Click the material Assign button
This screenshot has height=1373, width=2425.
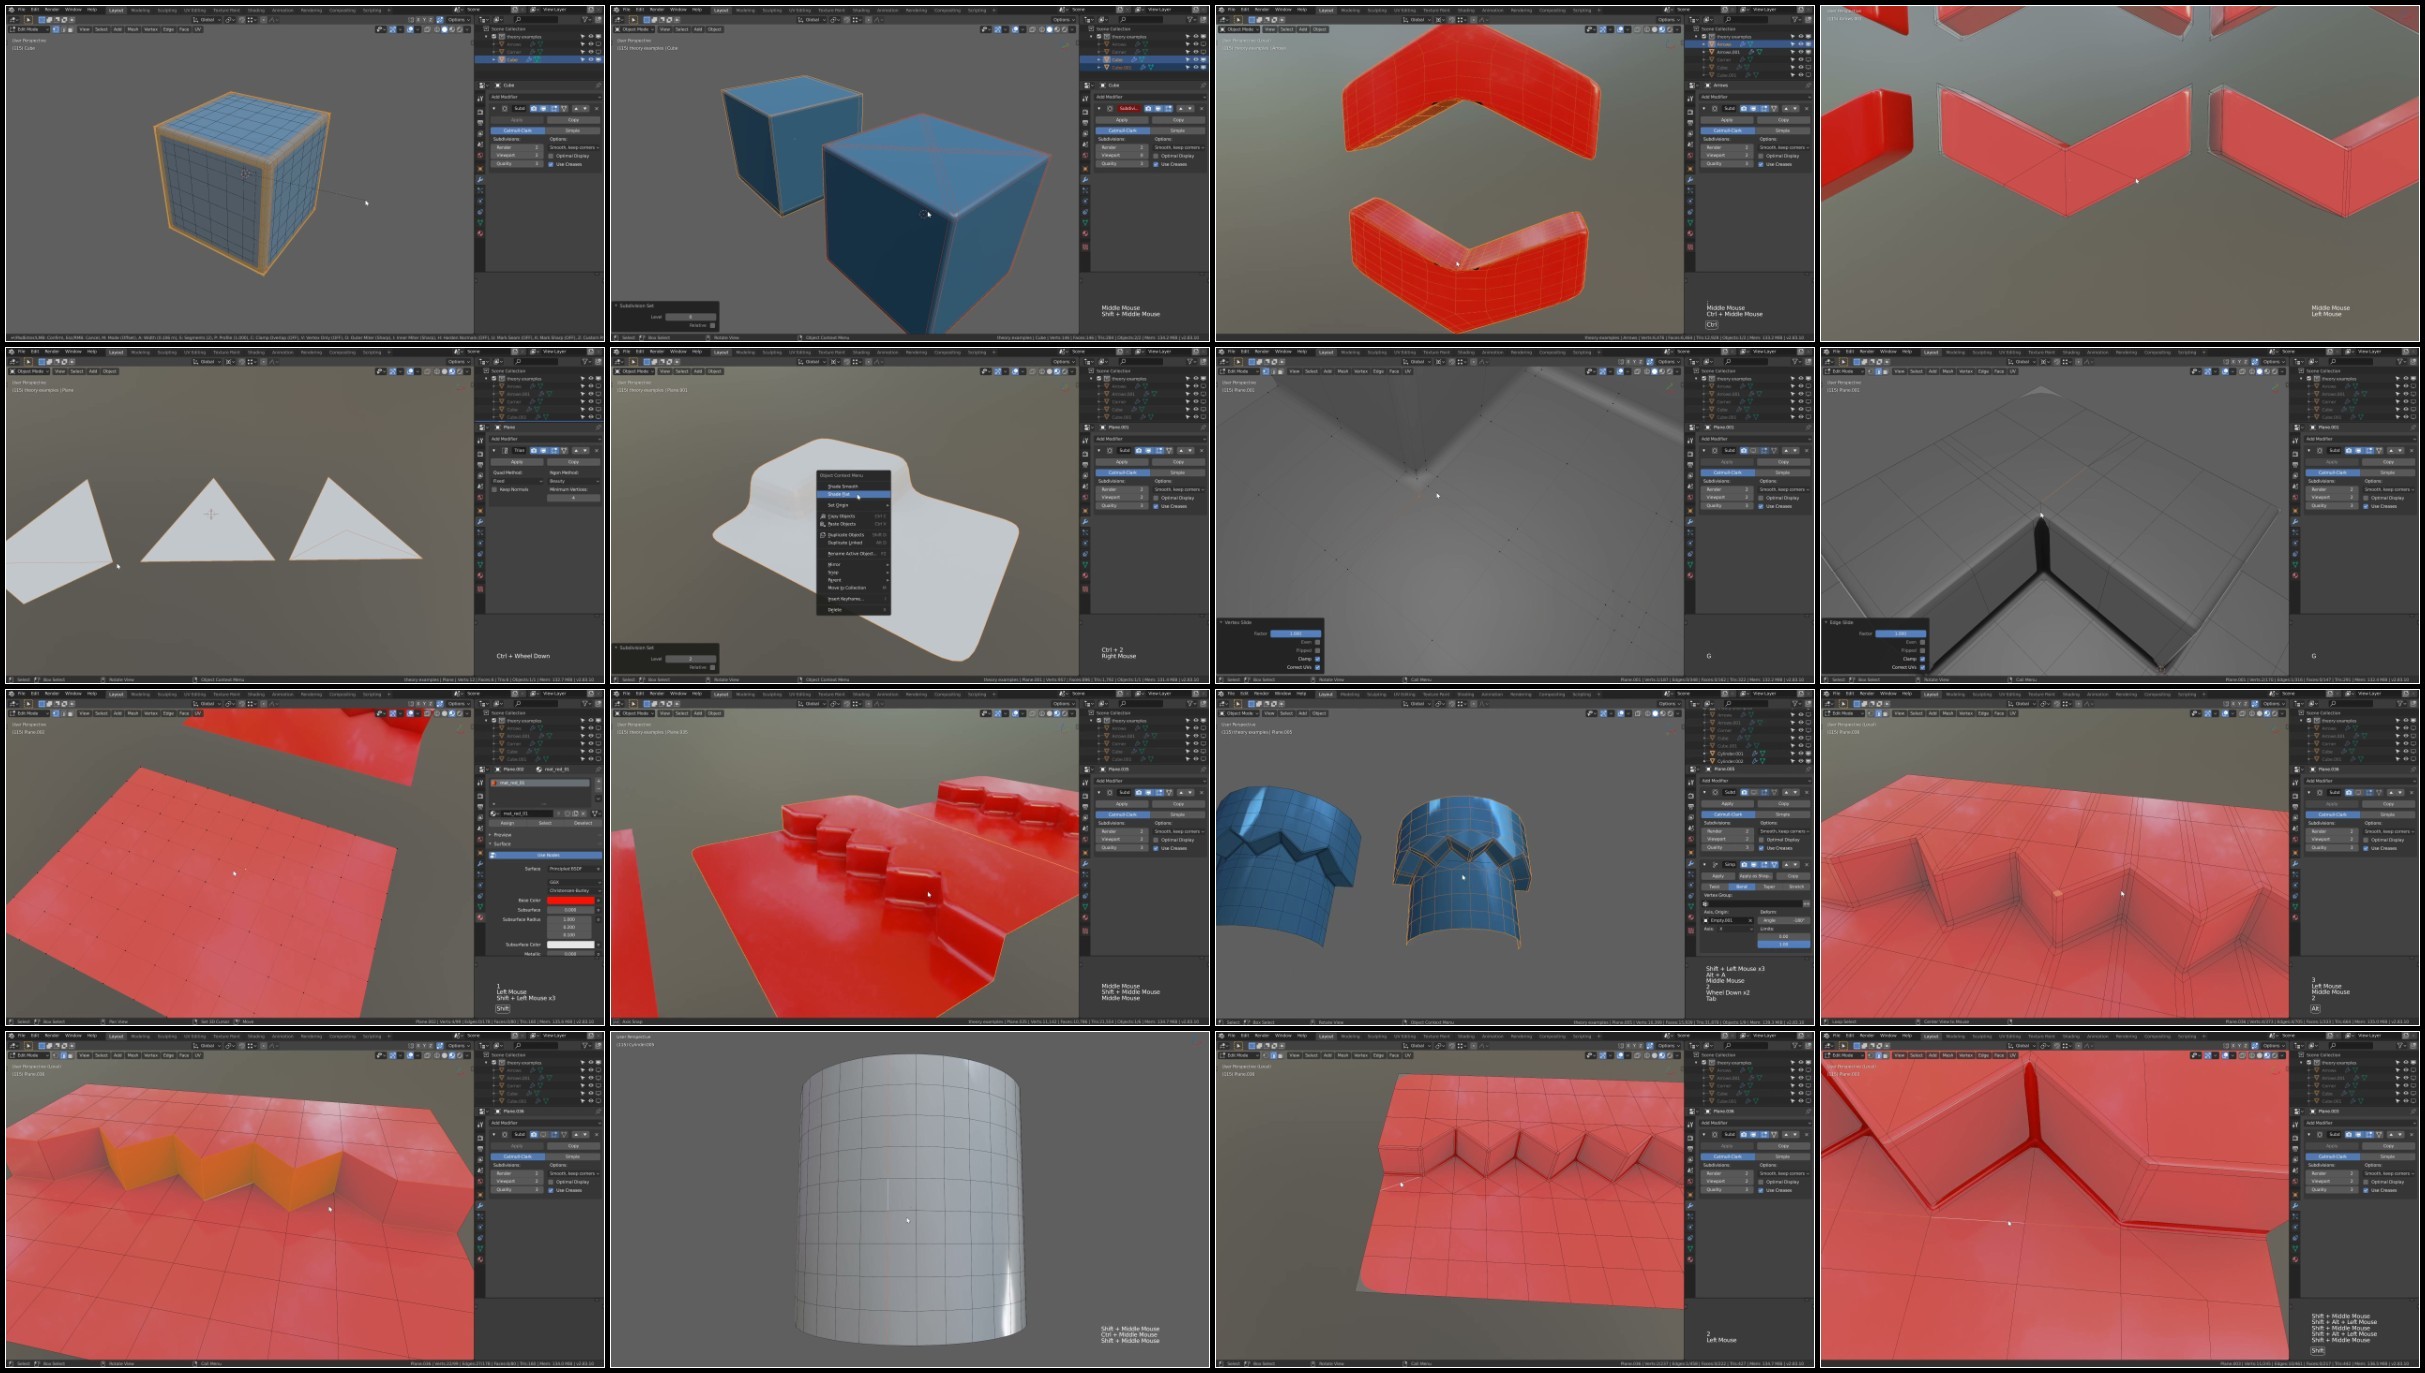click(507, 823)
